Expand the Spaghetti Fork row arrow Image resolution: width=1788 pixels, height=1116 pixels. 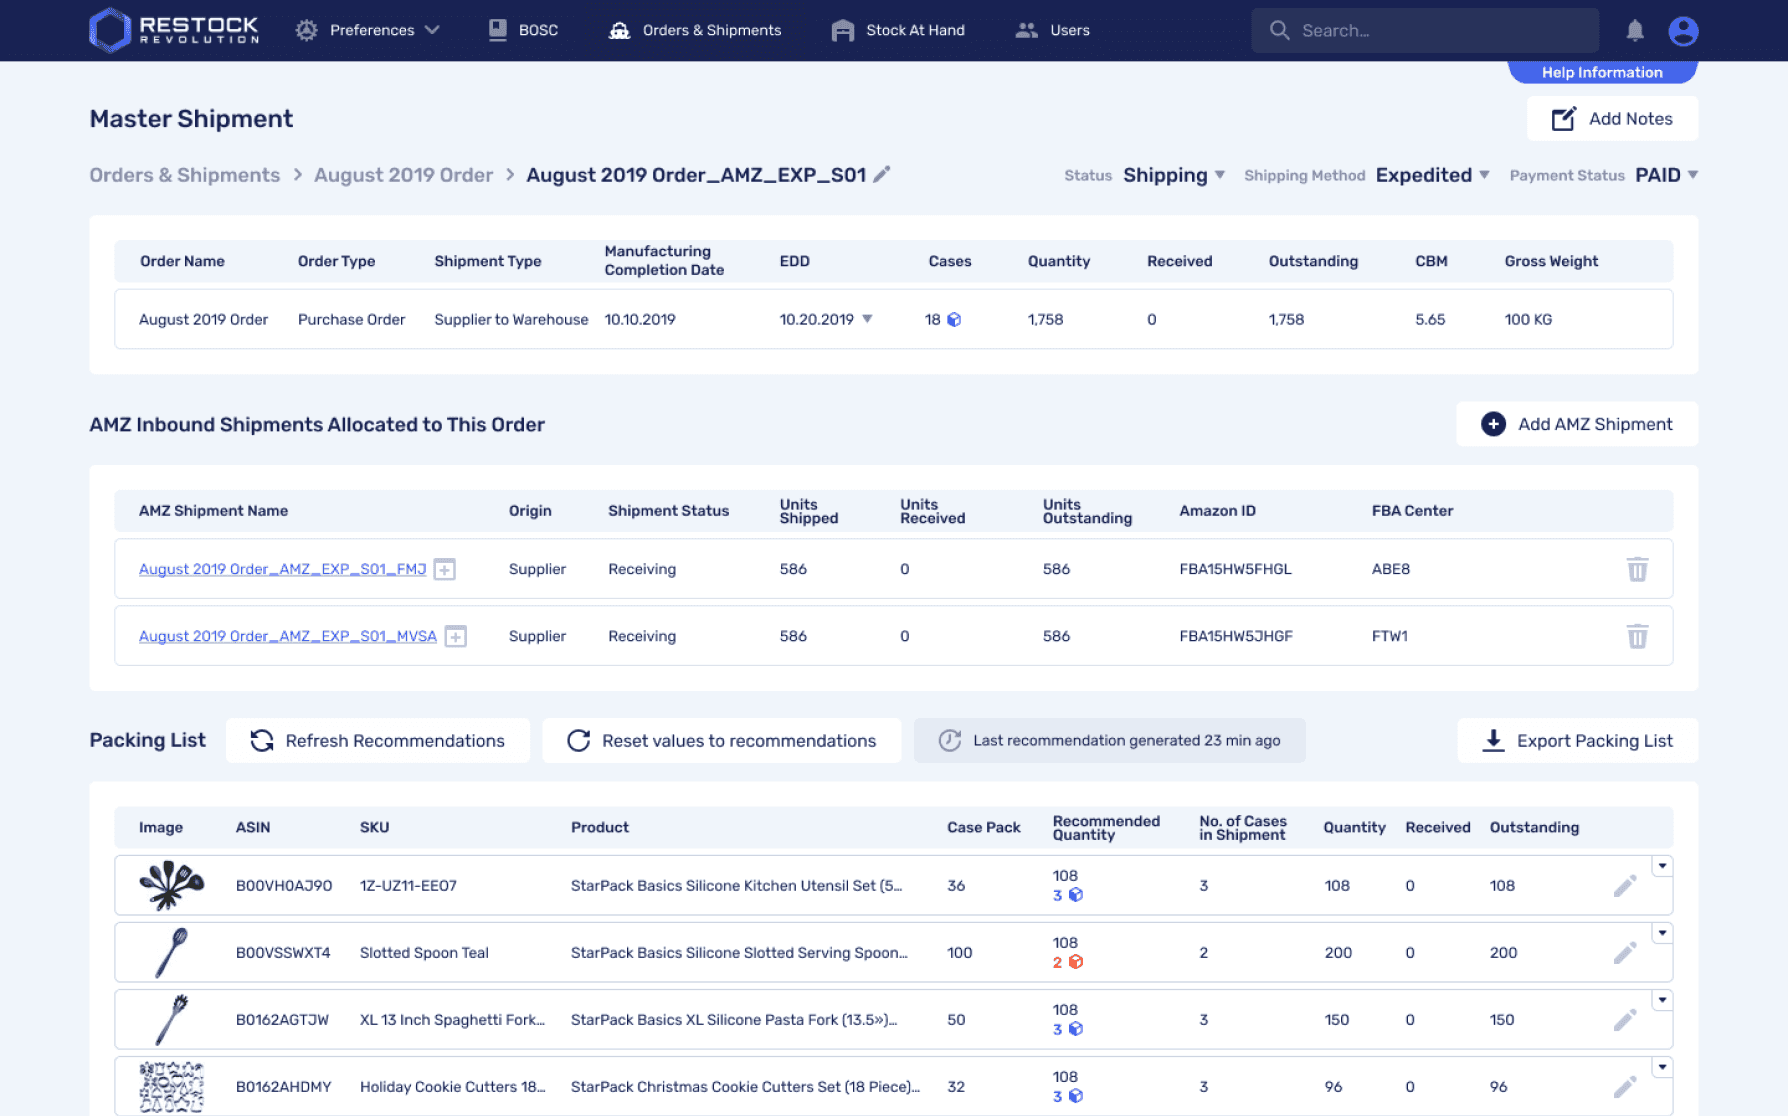click(1662, 1000)
